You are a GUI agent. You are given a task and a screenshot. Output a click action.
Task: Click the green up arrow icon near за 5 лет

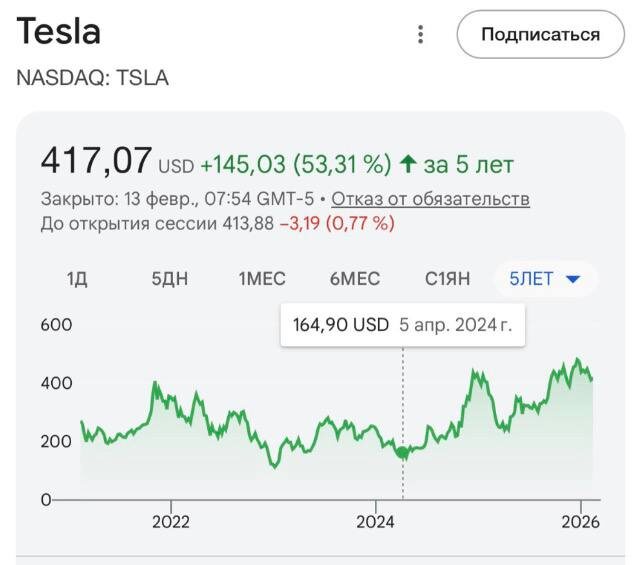[x=407, y=164]
